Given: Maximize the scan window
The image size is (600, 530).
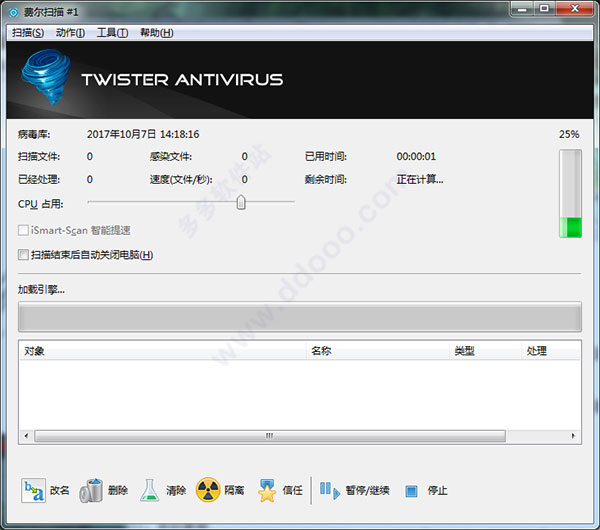Looking at the screenshot, I should tap(544, 8).
